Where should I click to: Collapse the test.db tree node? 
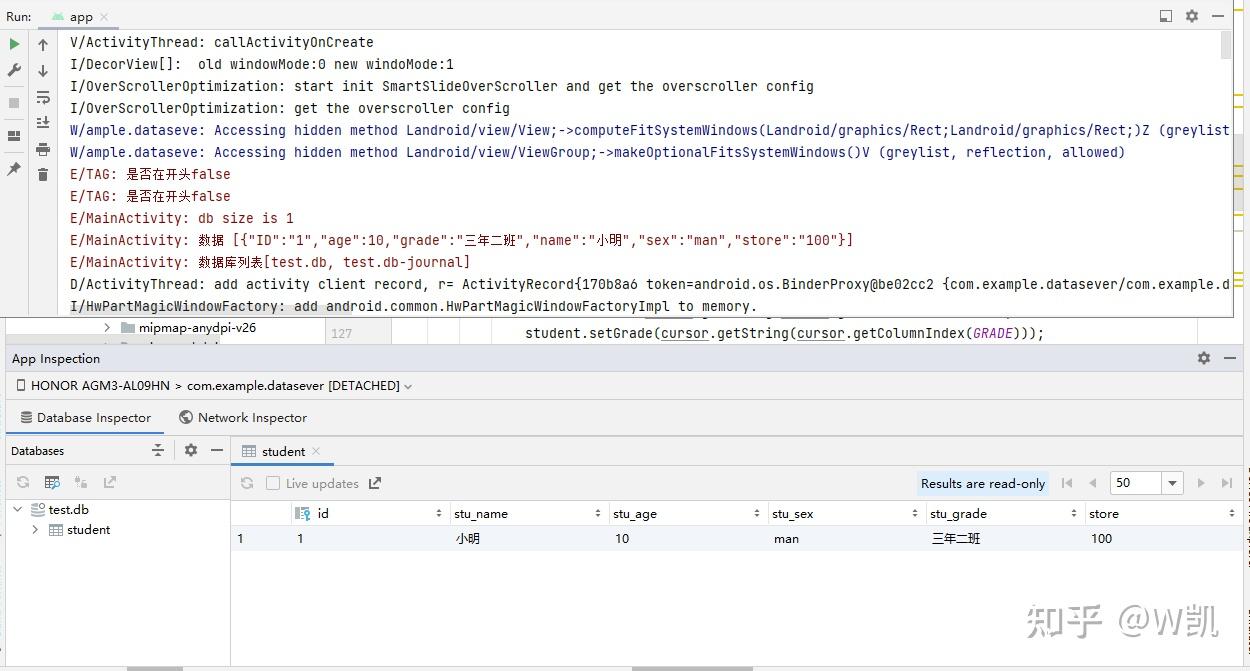pyautogui.click(x=18, y=509)
